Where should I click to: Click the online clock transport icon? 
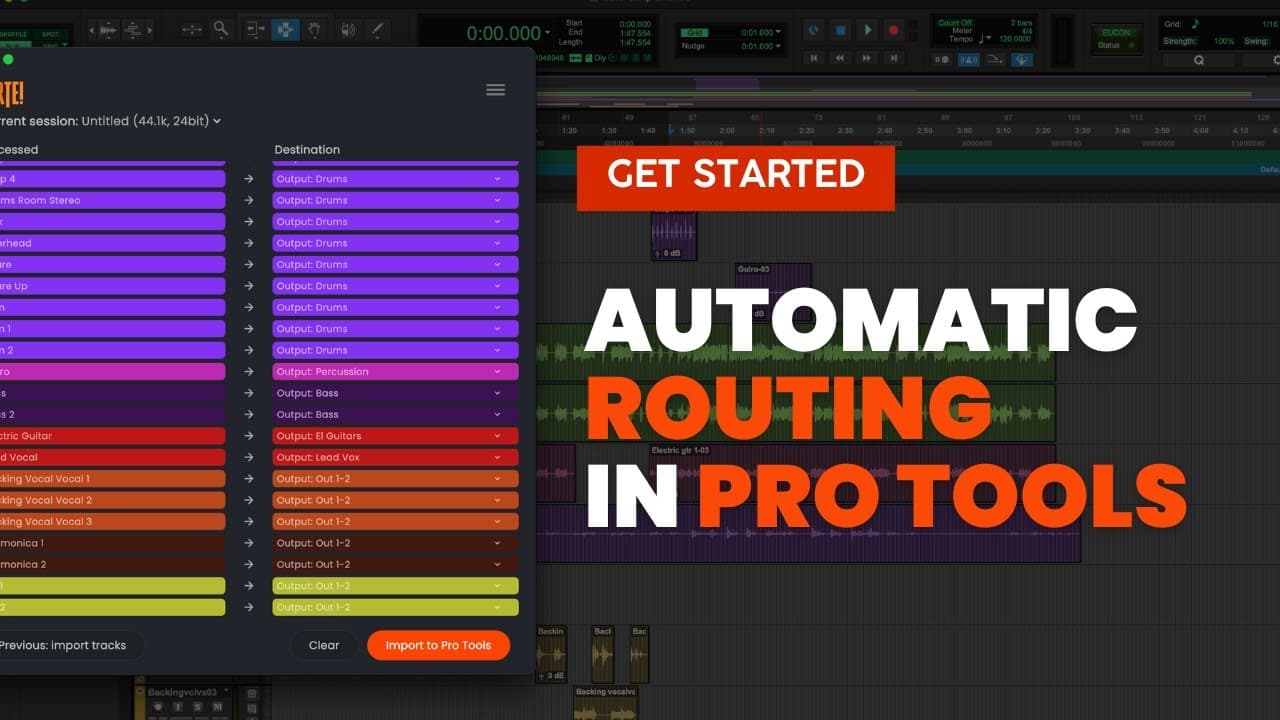(x=813, y=30)
